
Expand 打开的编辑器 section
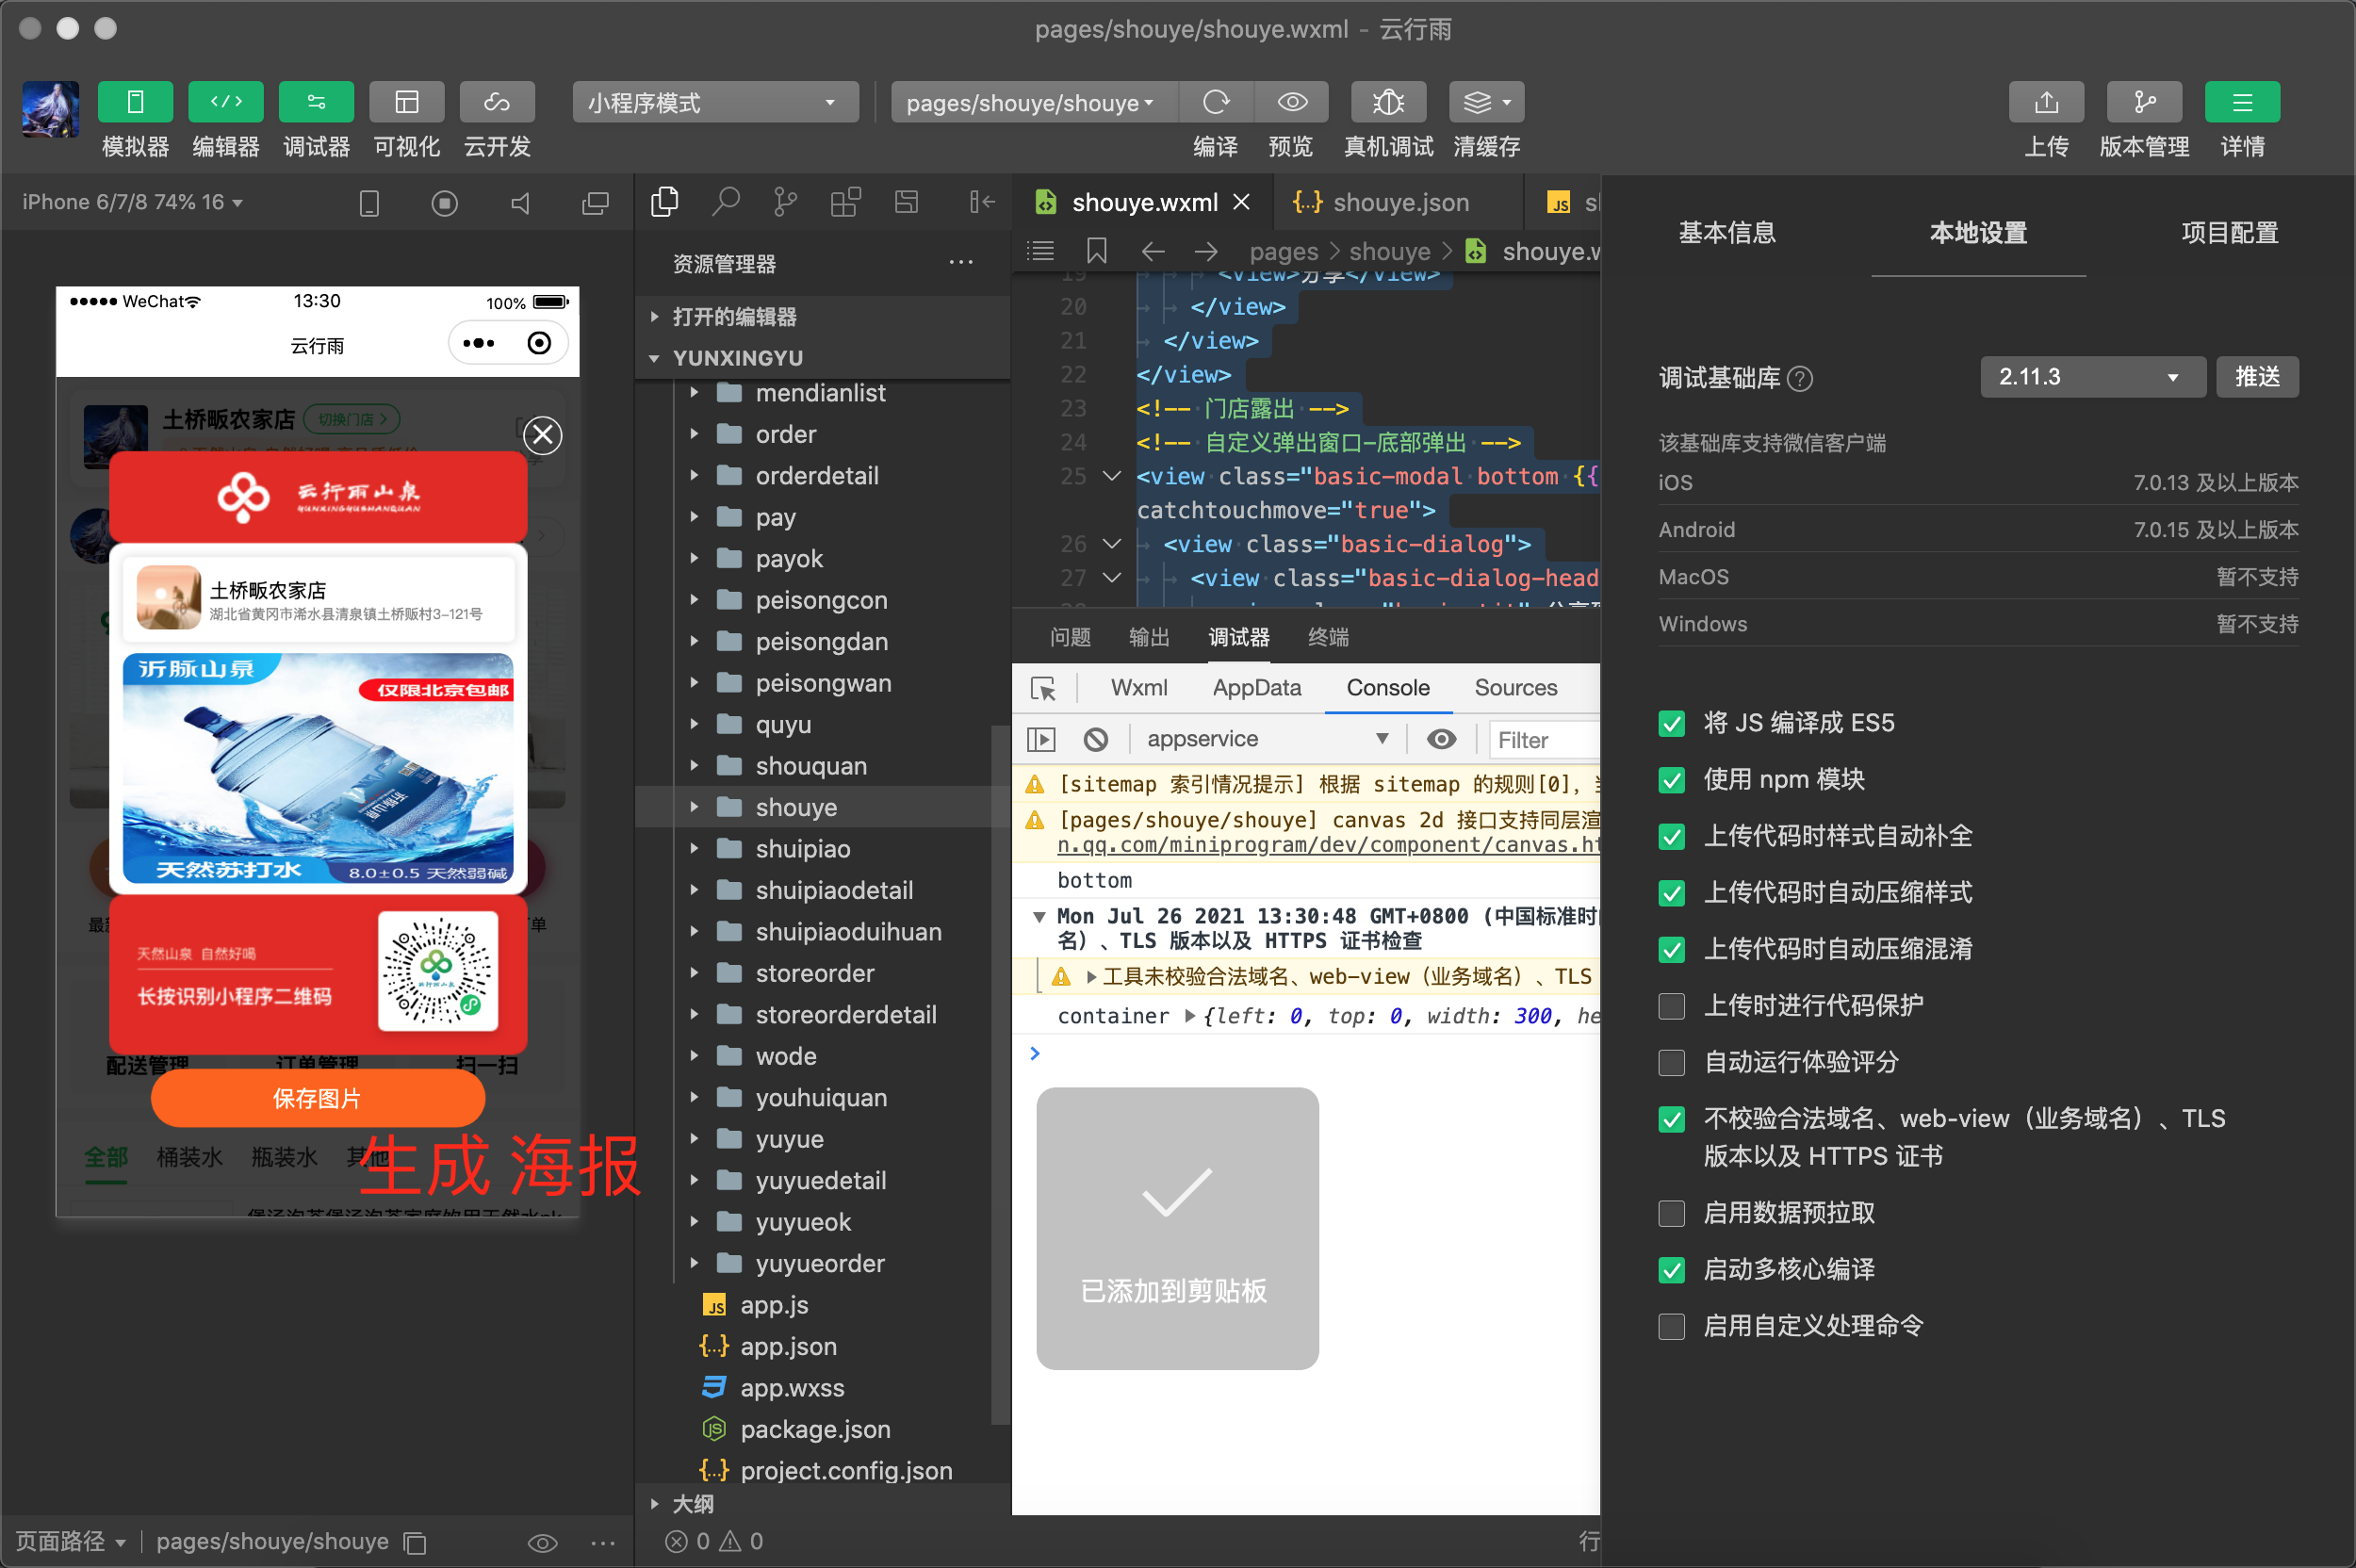(x=822, y=316)
